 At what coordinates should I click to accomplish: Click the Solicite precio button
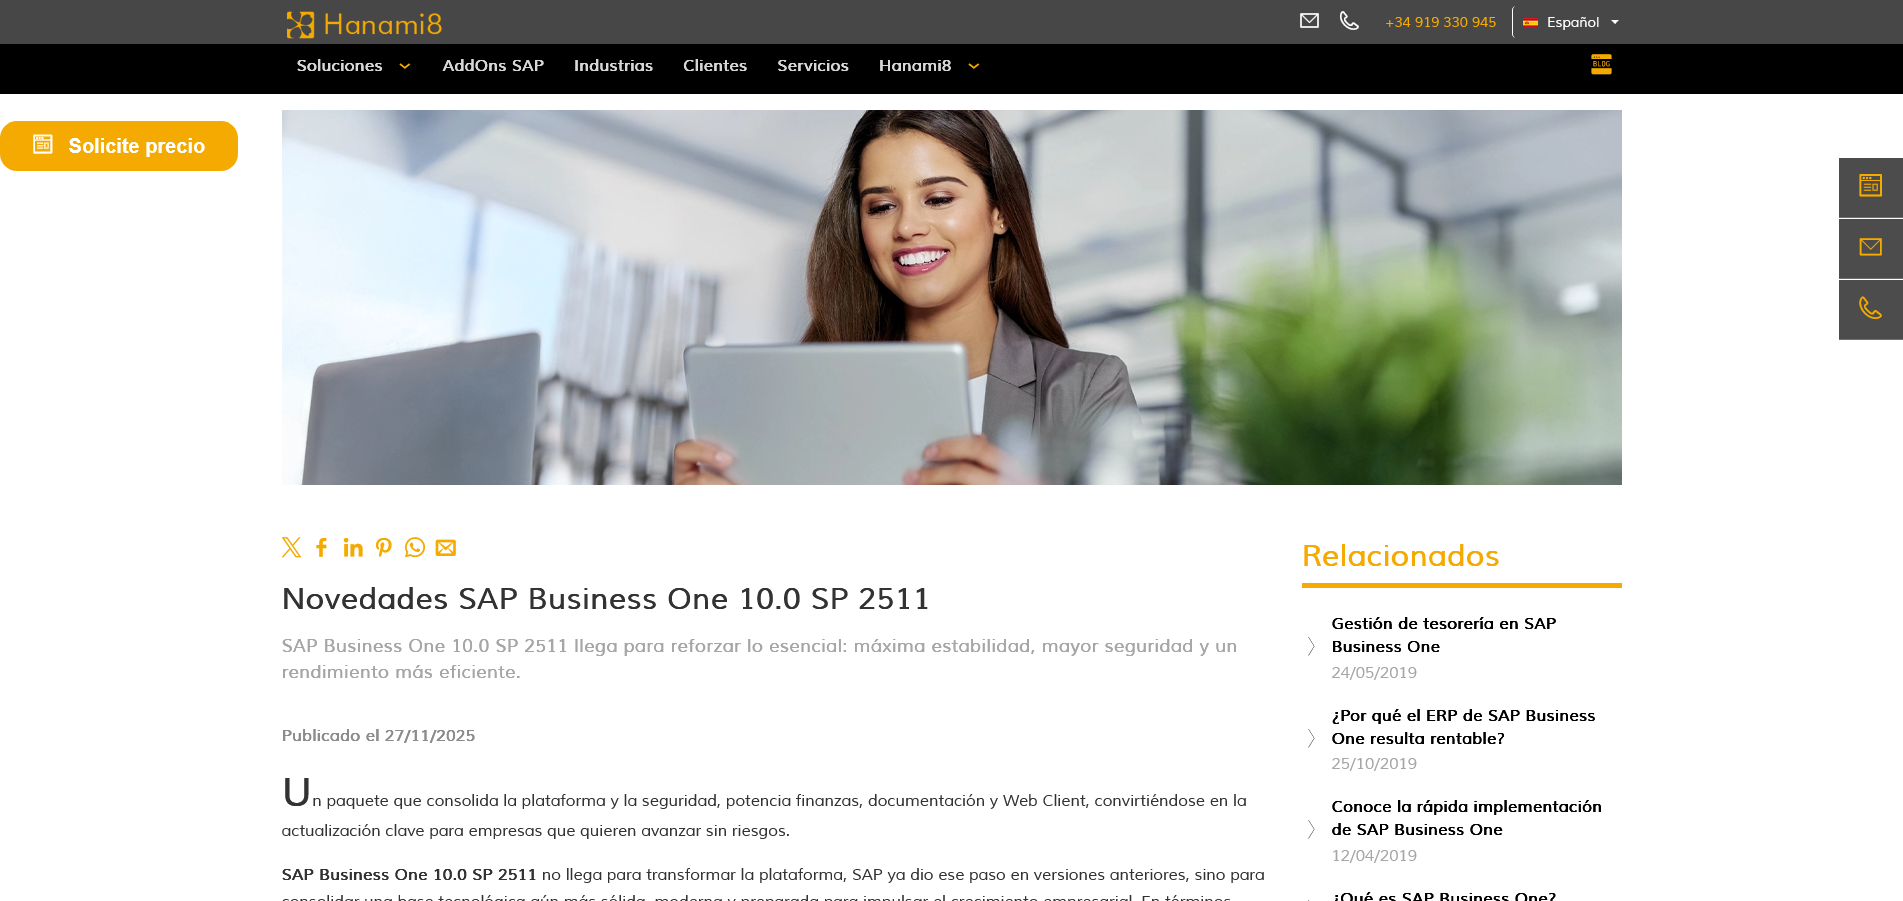(119, 146)
